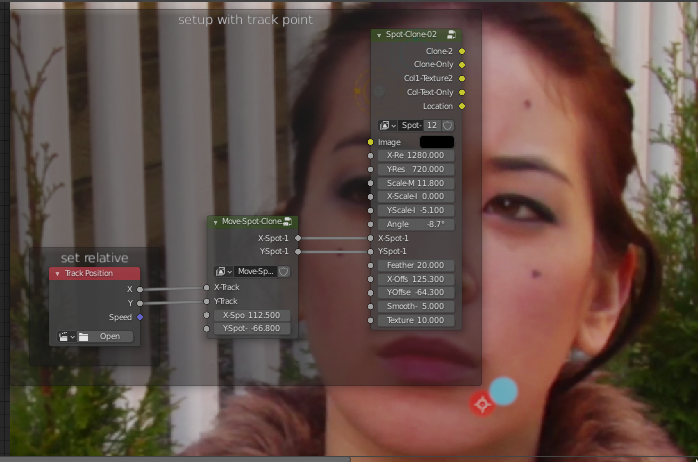Click the YSpot- input socket on Move-Spot-Clone
Screen dimensions: 698x462
(207, 329)
